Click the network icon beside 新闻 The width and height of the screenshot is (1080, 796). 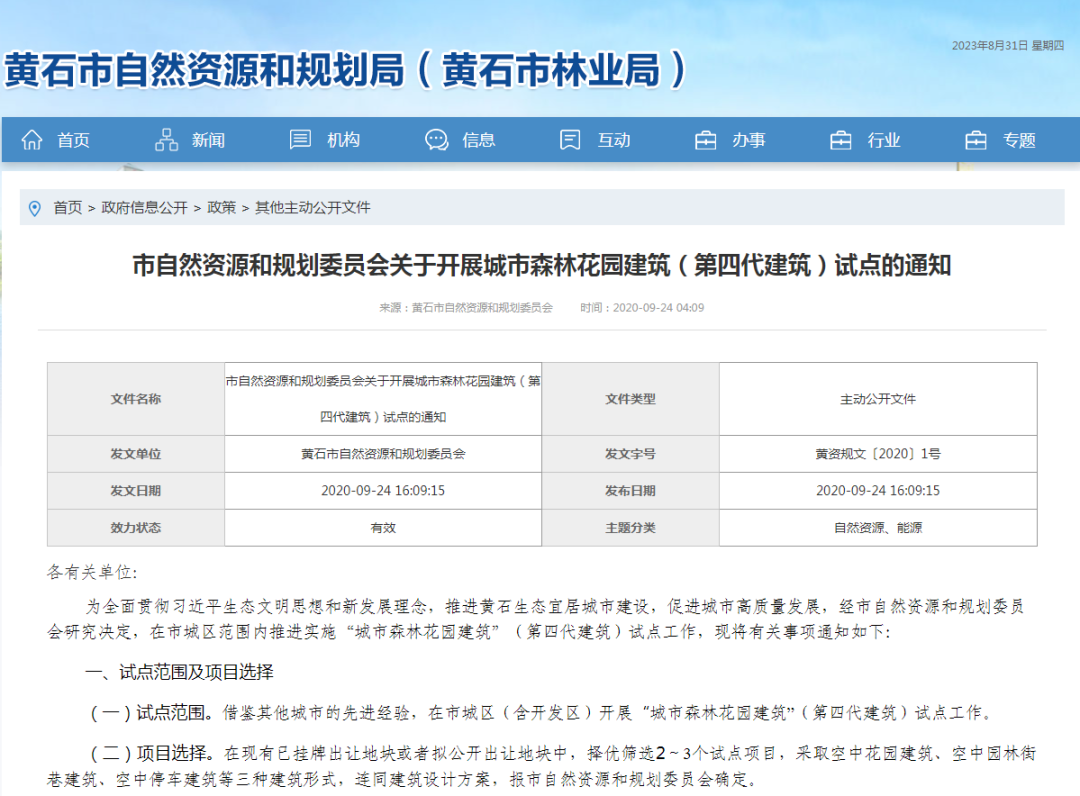(x=166, y=140)
